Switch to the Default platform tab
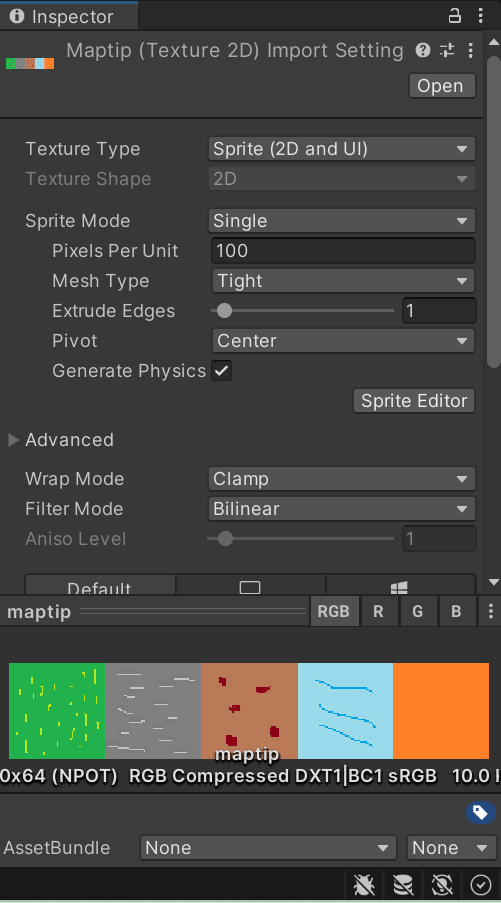This screenshot has height=903, width=501. [100, 585]
